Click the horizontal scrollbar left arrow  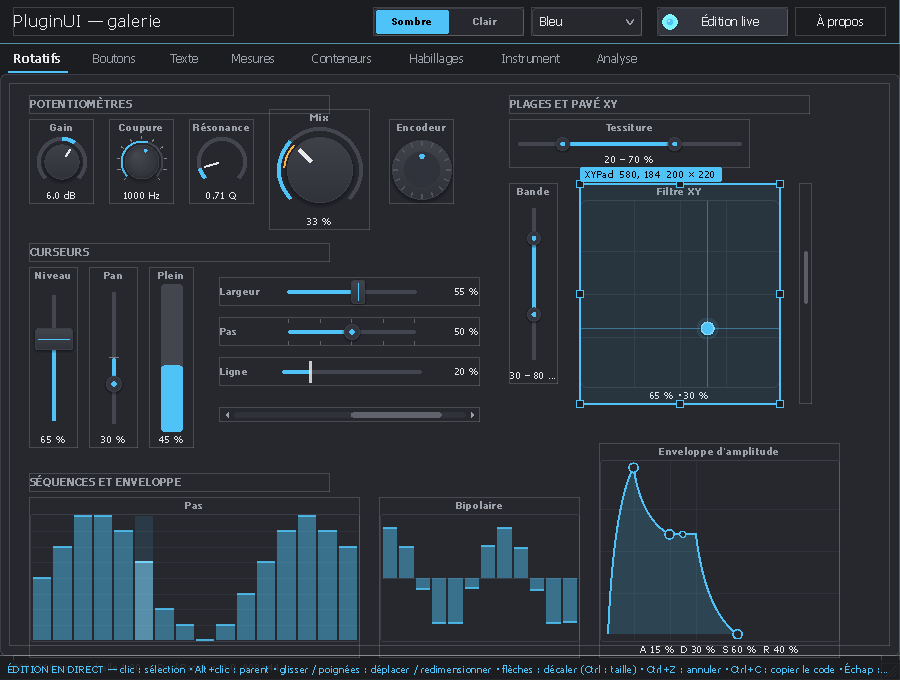click(x=227, y=415)
